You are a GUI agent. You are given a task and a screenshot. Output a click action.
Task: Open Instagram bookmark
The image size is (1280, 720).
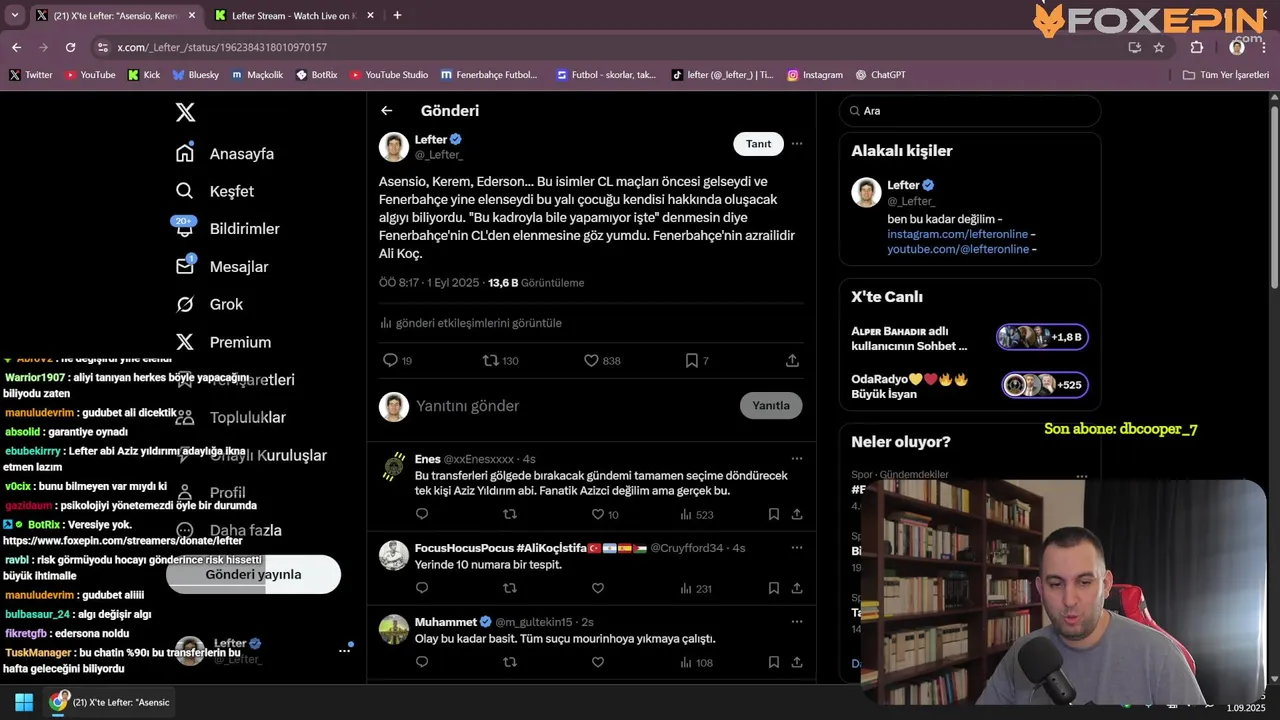(x=814, y=75)
